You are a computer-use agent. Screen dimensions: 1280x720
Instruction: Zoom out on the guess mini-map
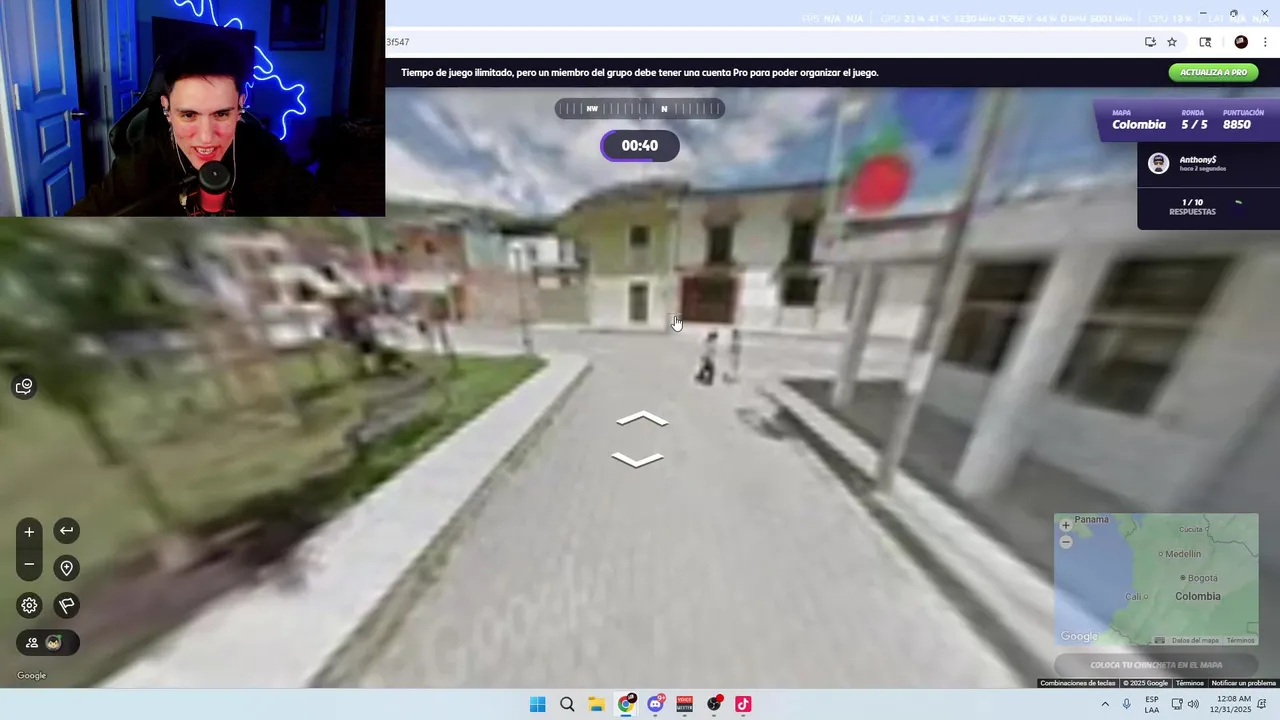(1066, 541)
